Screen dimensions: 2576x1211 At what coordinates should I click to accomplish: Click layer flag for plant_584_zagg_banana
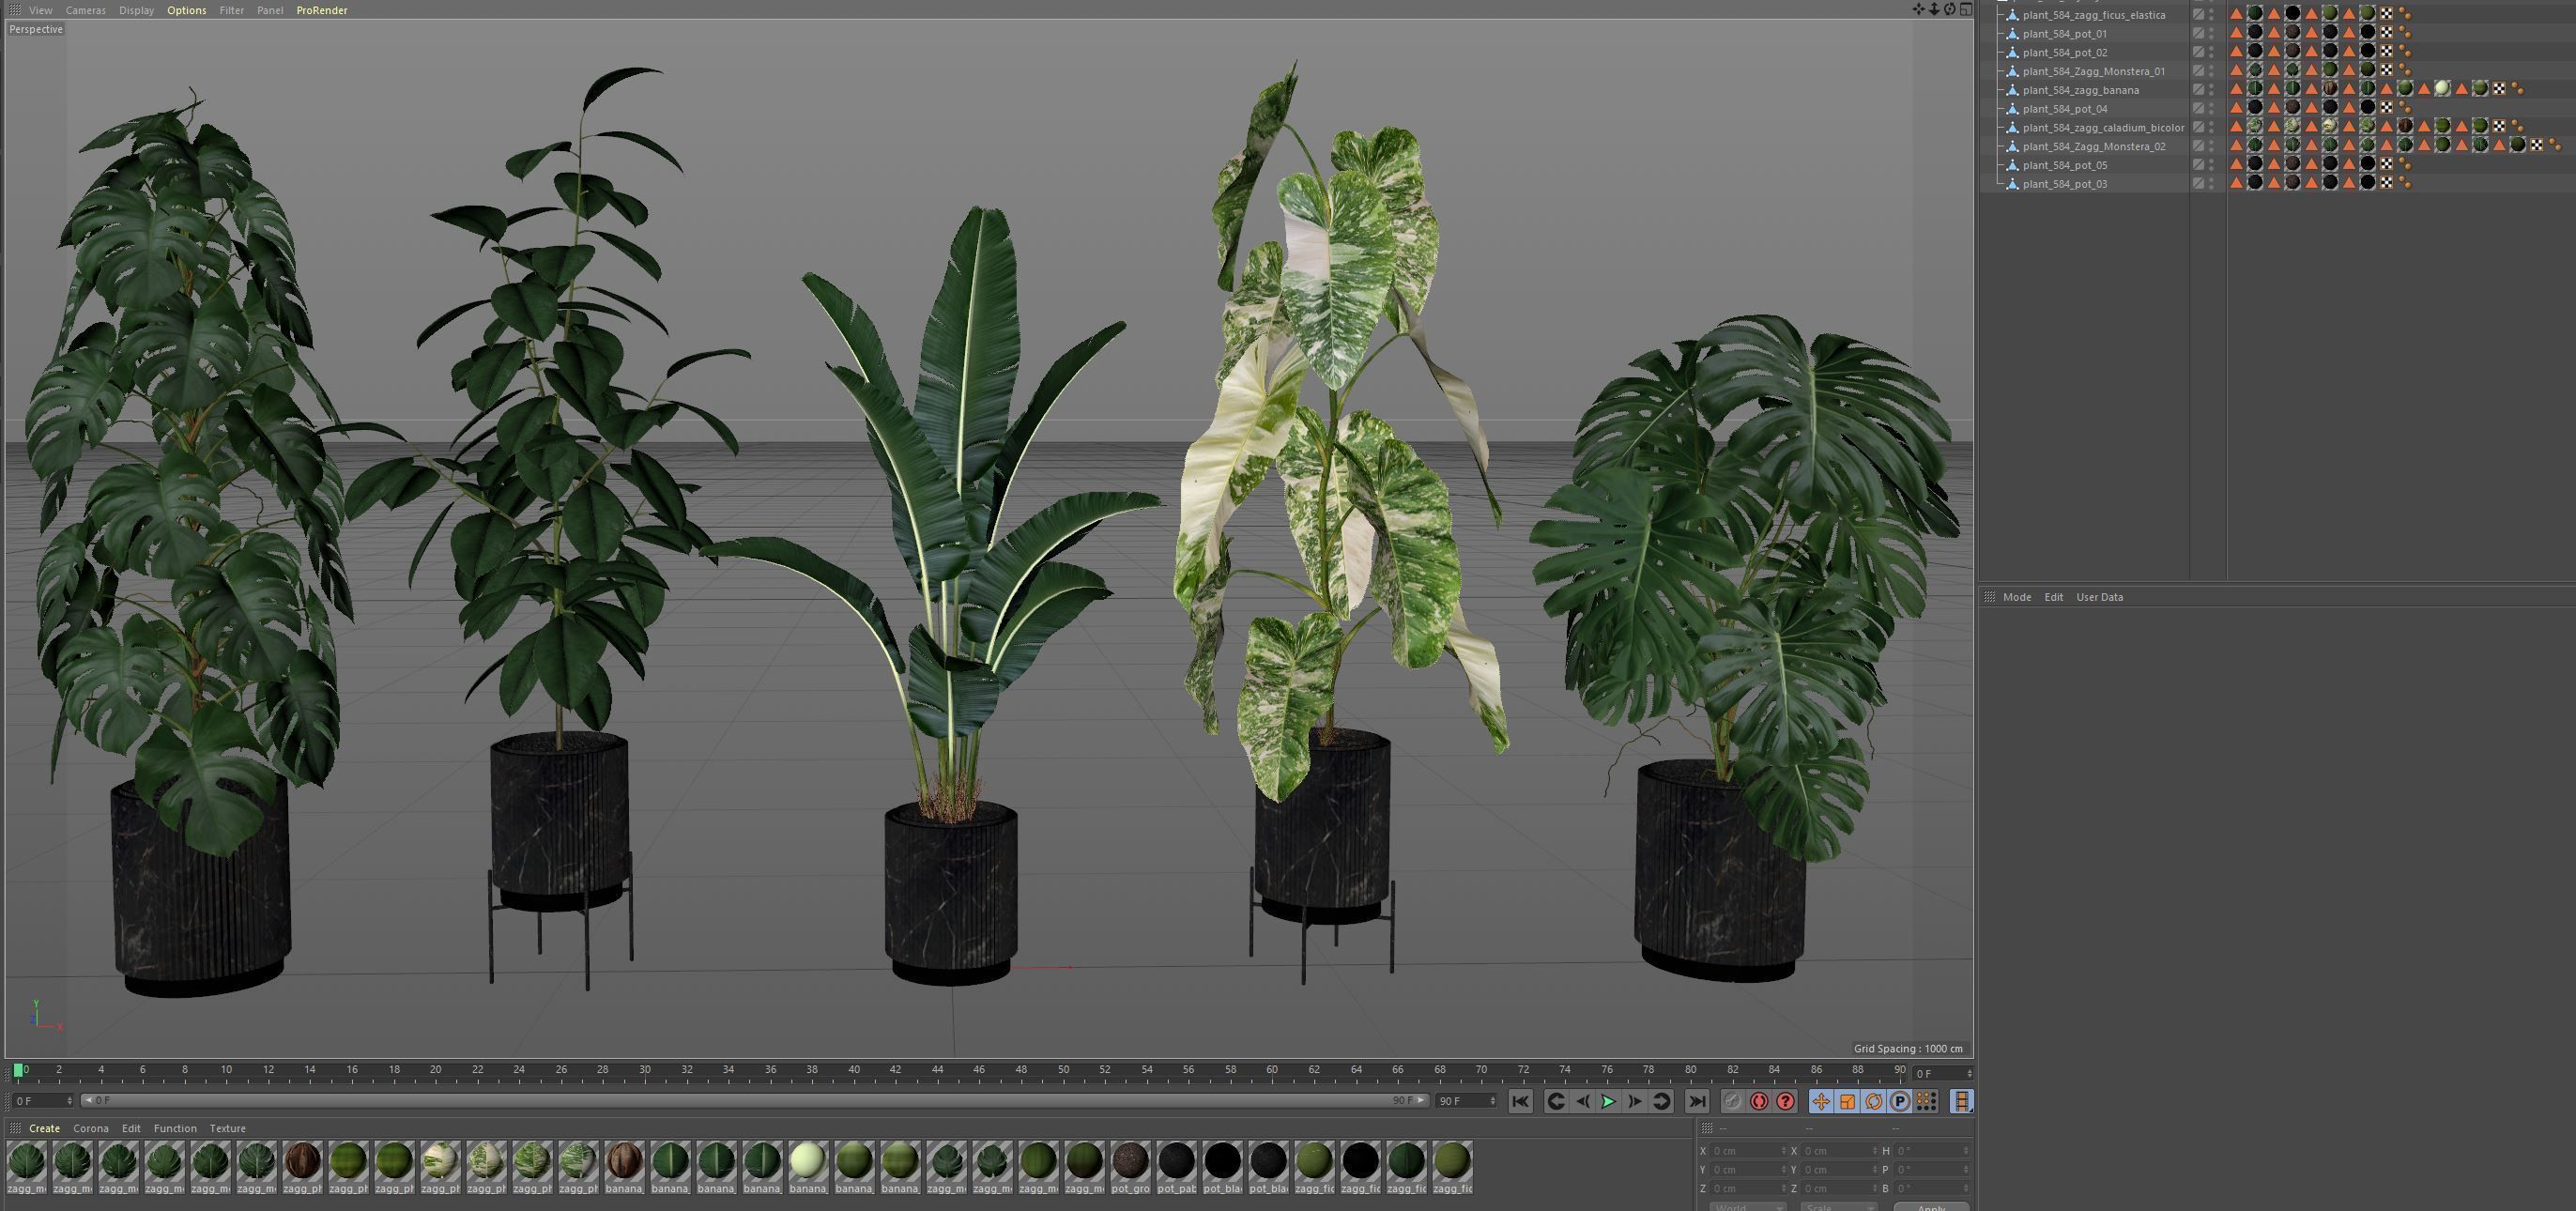point(2198,90)
